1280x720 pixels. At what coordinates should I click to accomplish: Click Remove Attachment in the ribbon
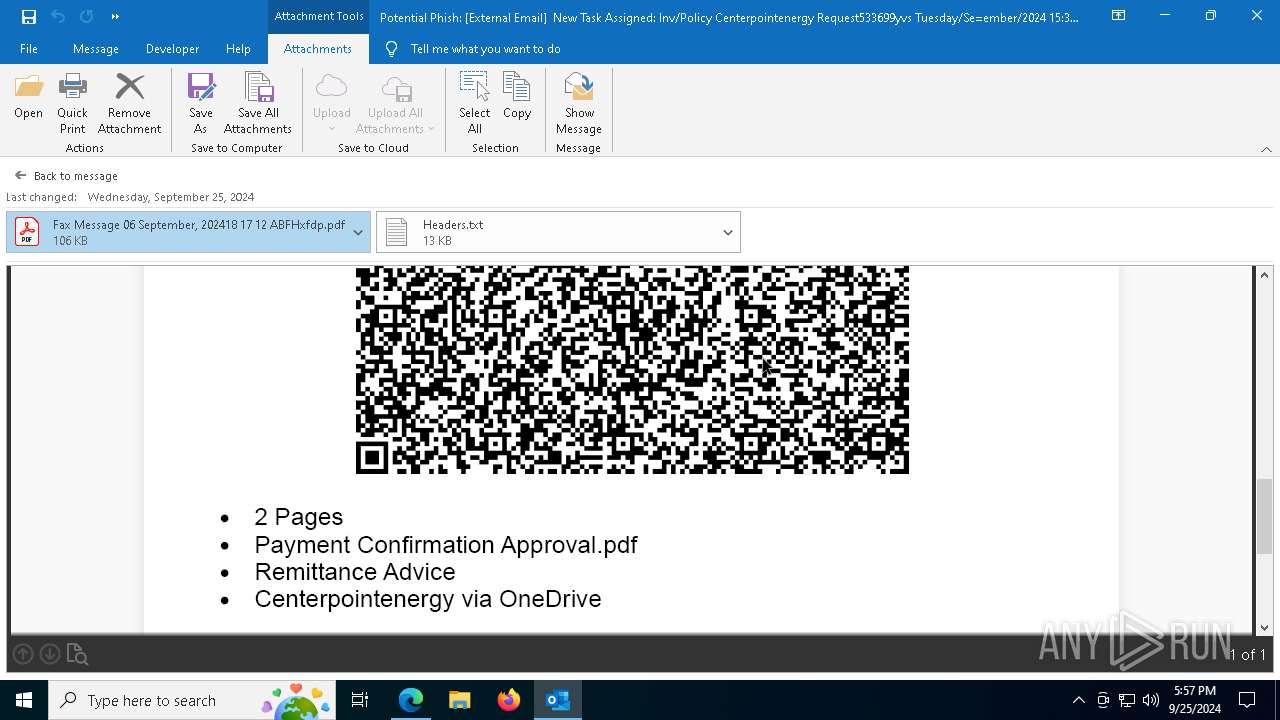pyautogui.click(x=129, y=104)
